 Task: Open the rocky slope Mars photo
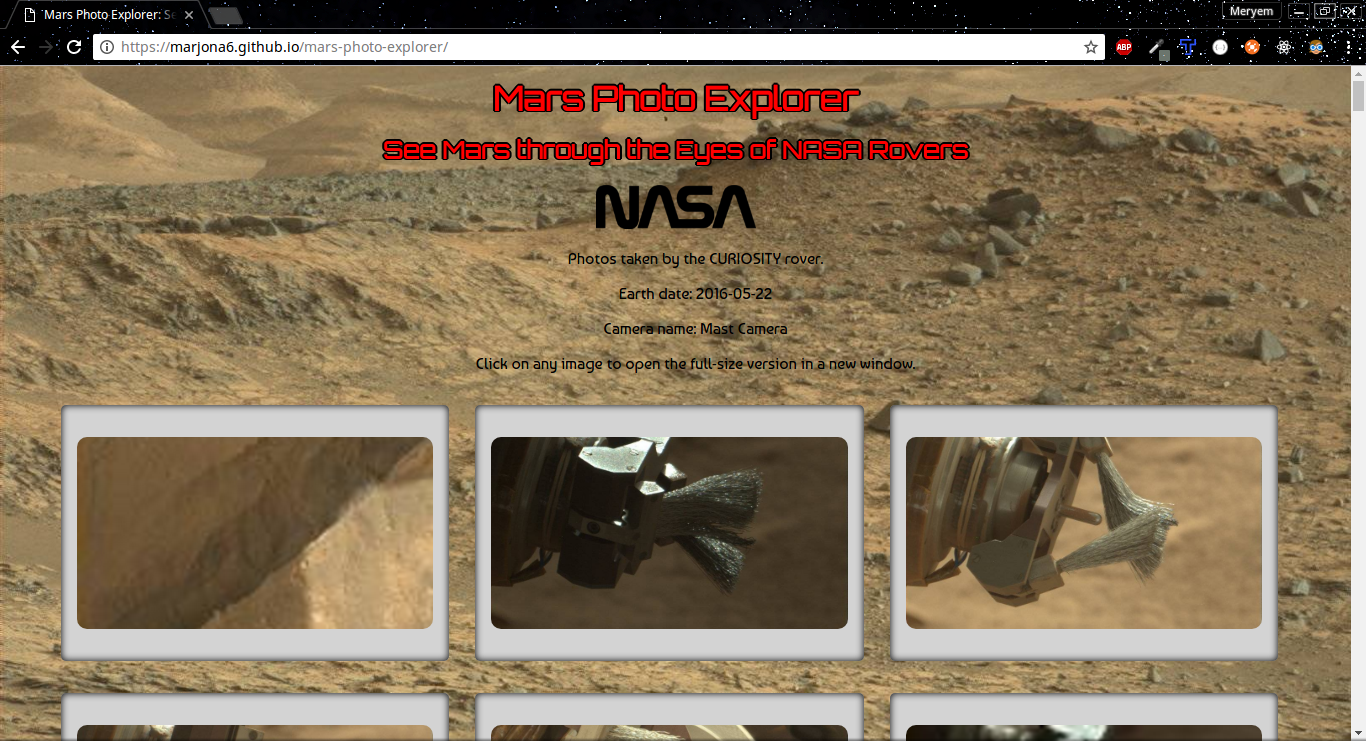pyautogui.click(x=255, y=533)
